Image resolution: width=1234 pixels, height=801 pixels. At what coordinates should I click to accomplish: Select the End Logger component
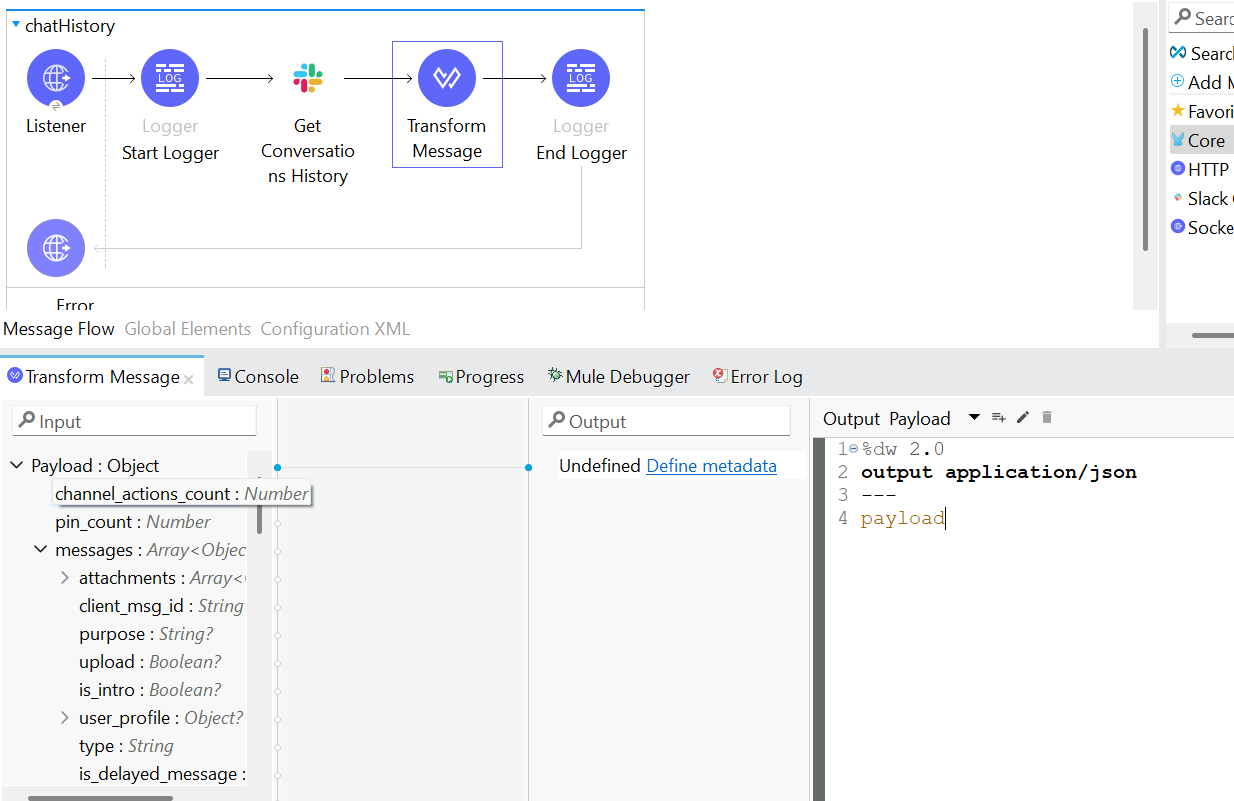(x=581, y=78)
